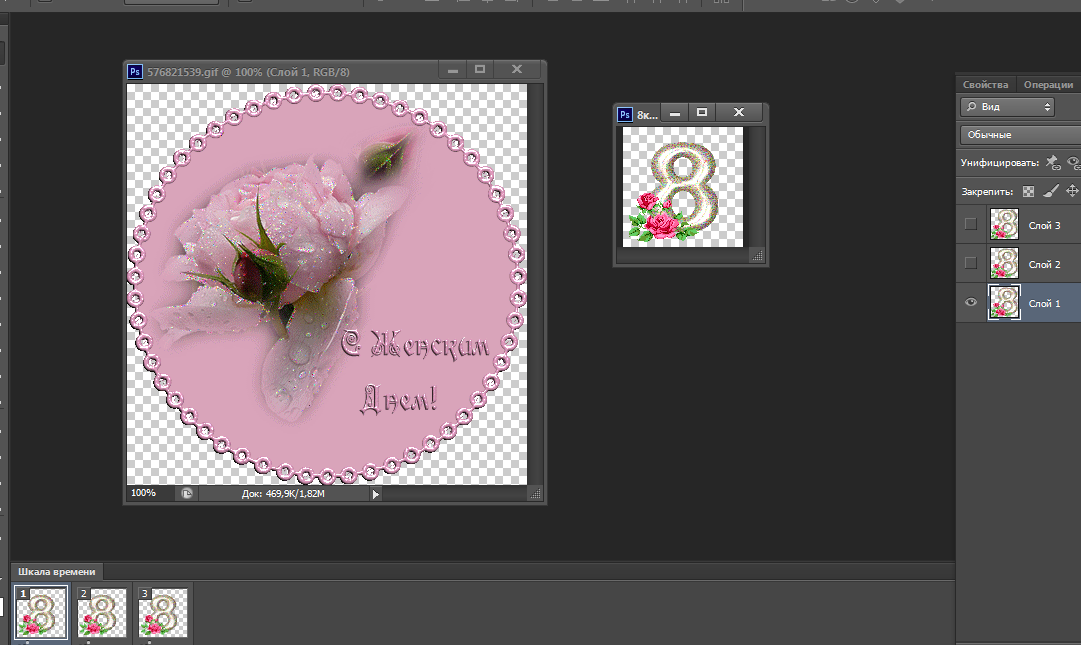Click the 100% zoom field in status bar
The height and width of the screenshot is (645, 1081).
tap(144, 493)
